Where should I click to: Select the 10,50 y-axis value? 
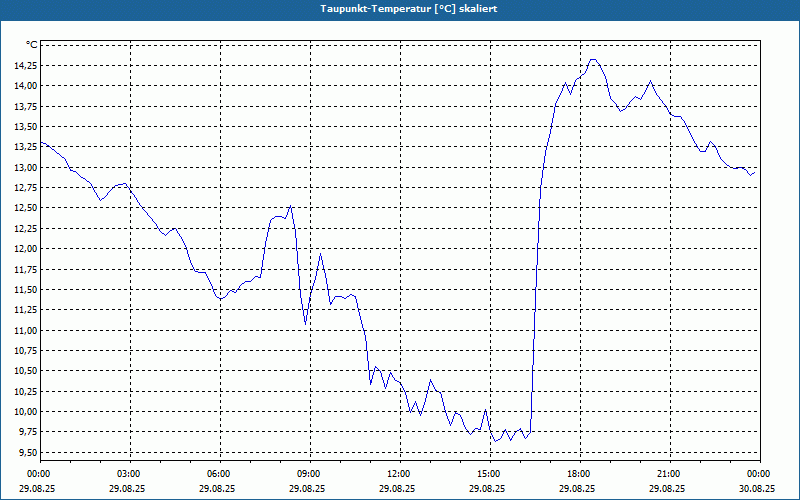pos(27,371)
